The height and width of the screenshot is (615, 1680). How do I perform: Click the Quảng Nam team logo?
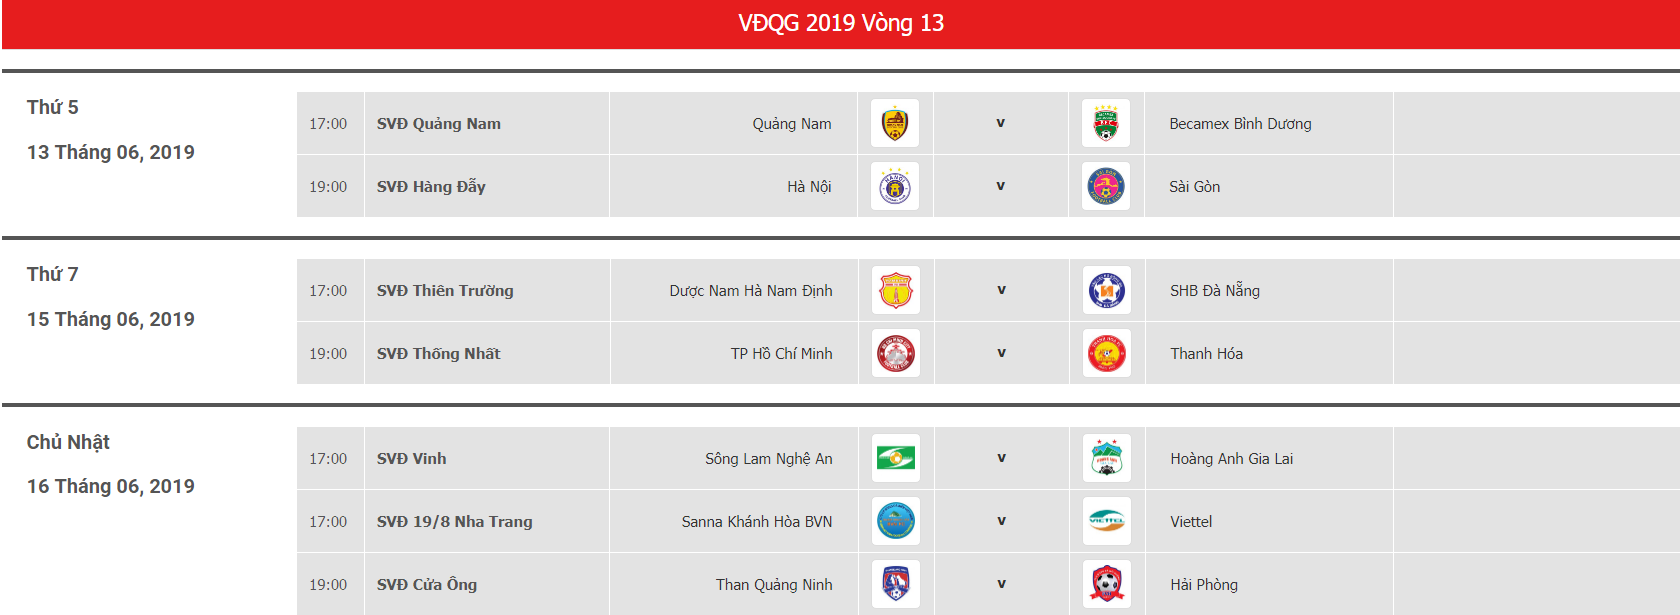click(895, 124)
